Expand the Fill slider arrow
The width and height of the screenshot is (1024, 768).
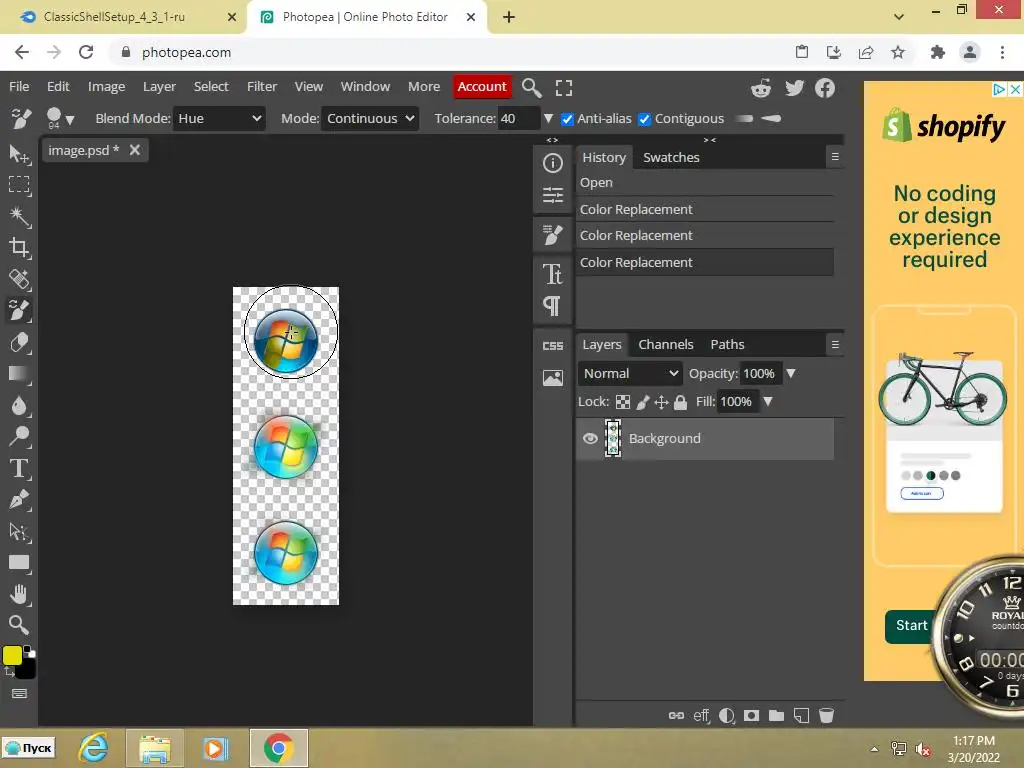tap(768, 402)
